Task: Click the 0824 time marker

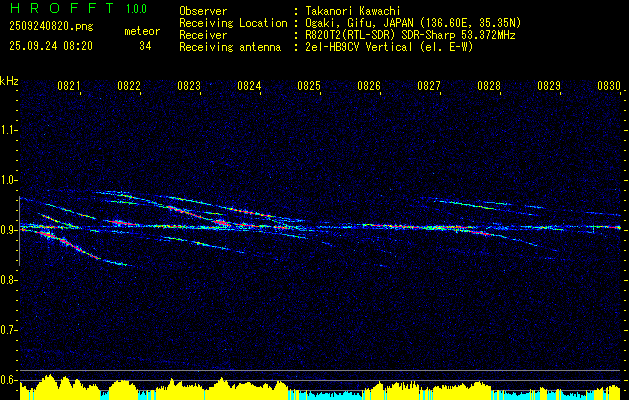Action: [x=249, y=86]
